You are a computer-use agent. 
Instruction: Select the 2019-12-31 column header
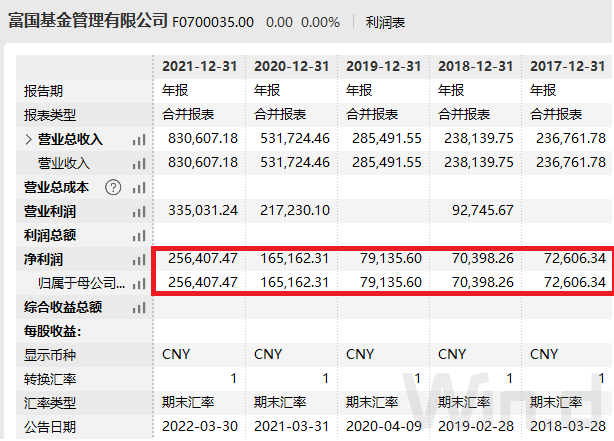[384, 66]
